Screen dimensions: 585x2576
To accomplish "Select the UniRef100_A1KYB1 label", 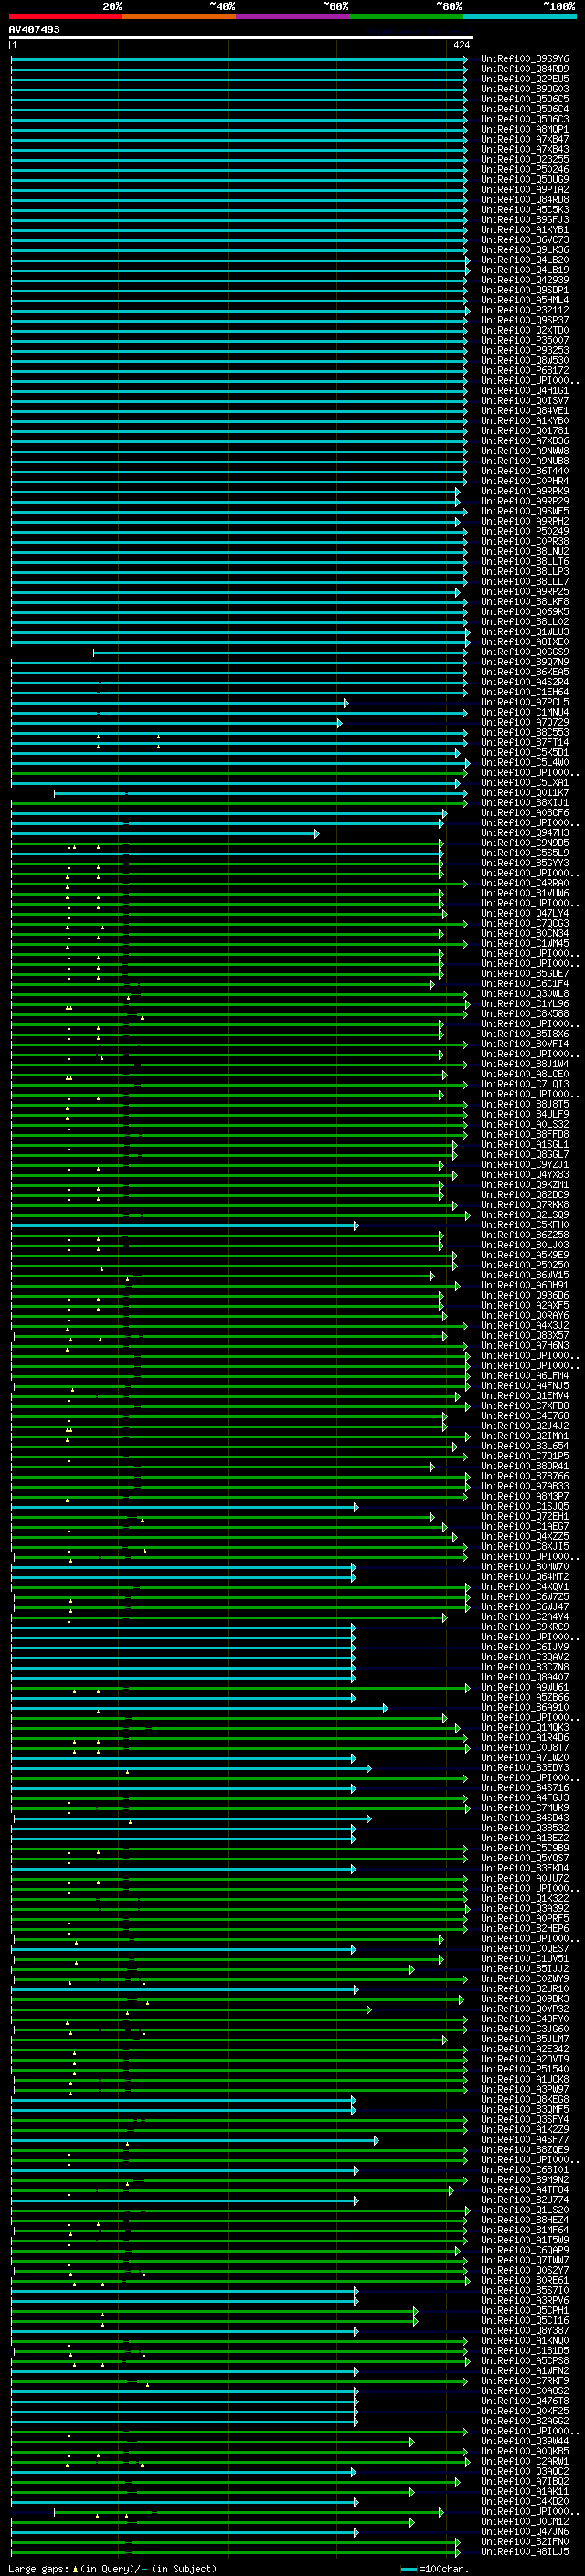I will (x=524, y=230).
